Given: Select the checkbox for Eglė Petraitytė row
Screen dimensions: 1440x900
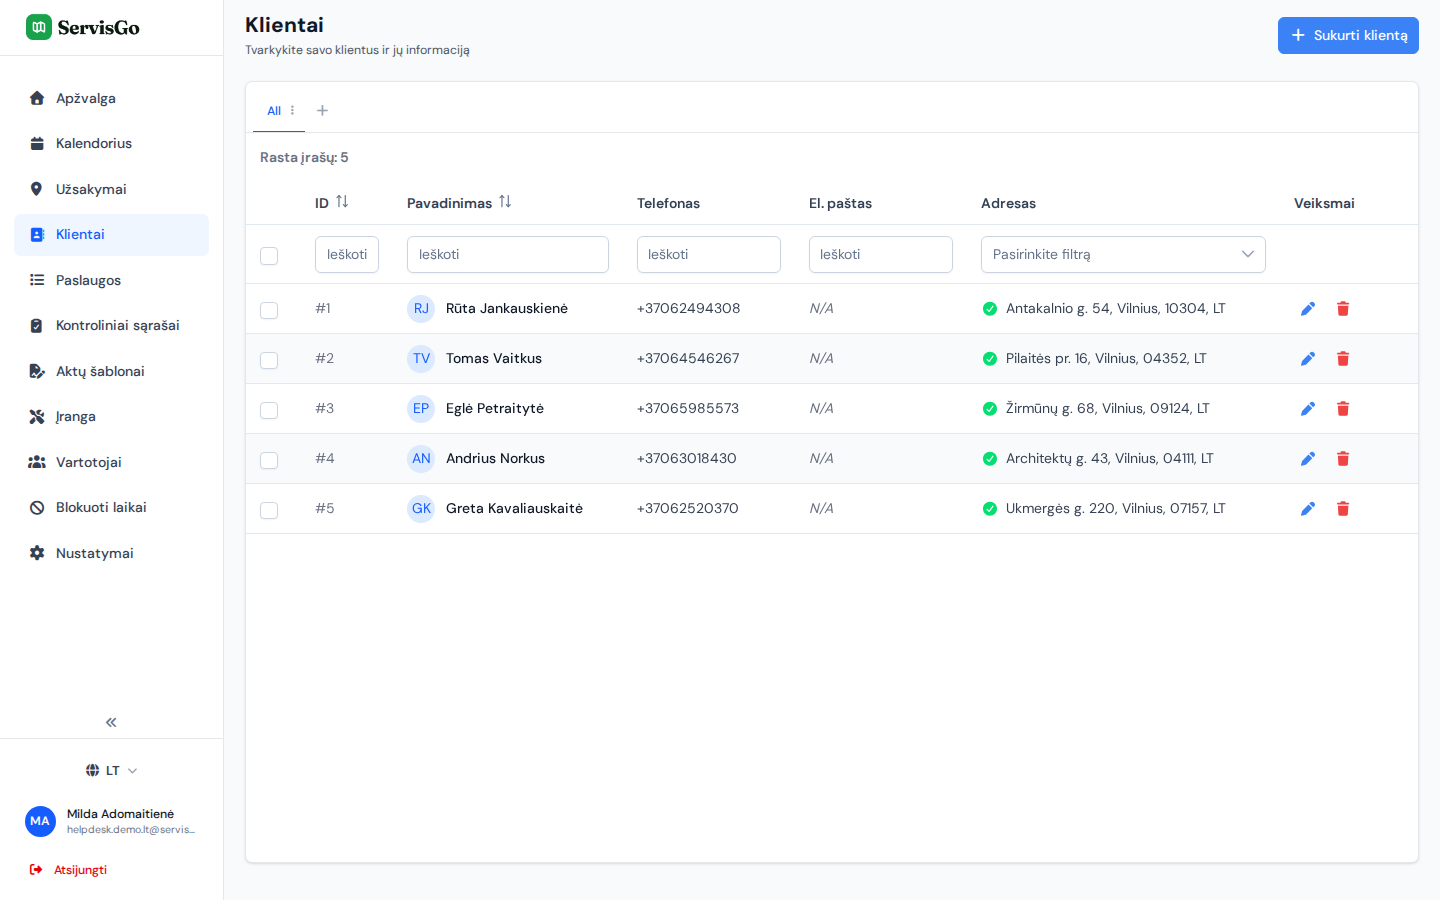Looking at the screenshot, I should [x=269, y=410].
